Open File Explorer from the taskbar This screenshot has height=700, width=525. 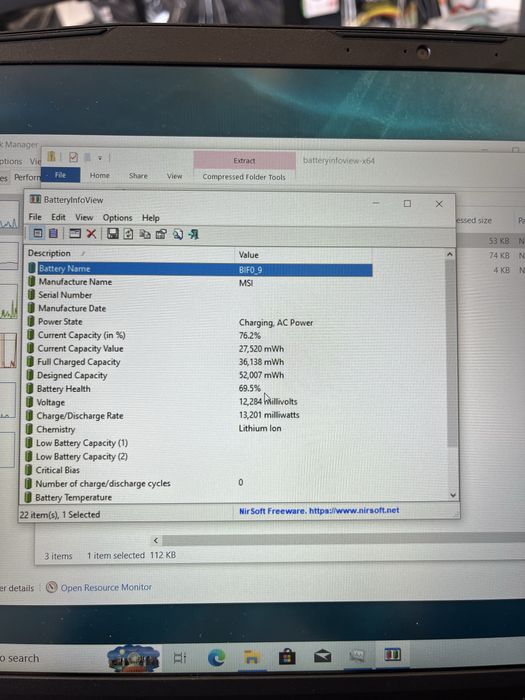(x=252, y=657)
